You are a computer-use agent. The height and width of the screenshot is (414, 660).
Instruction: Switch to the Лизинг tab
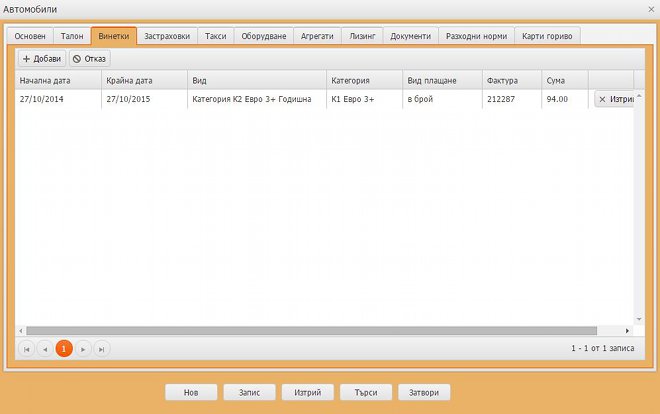(362, 36)
